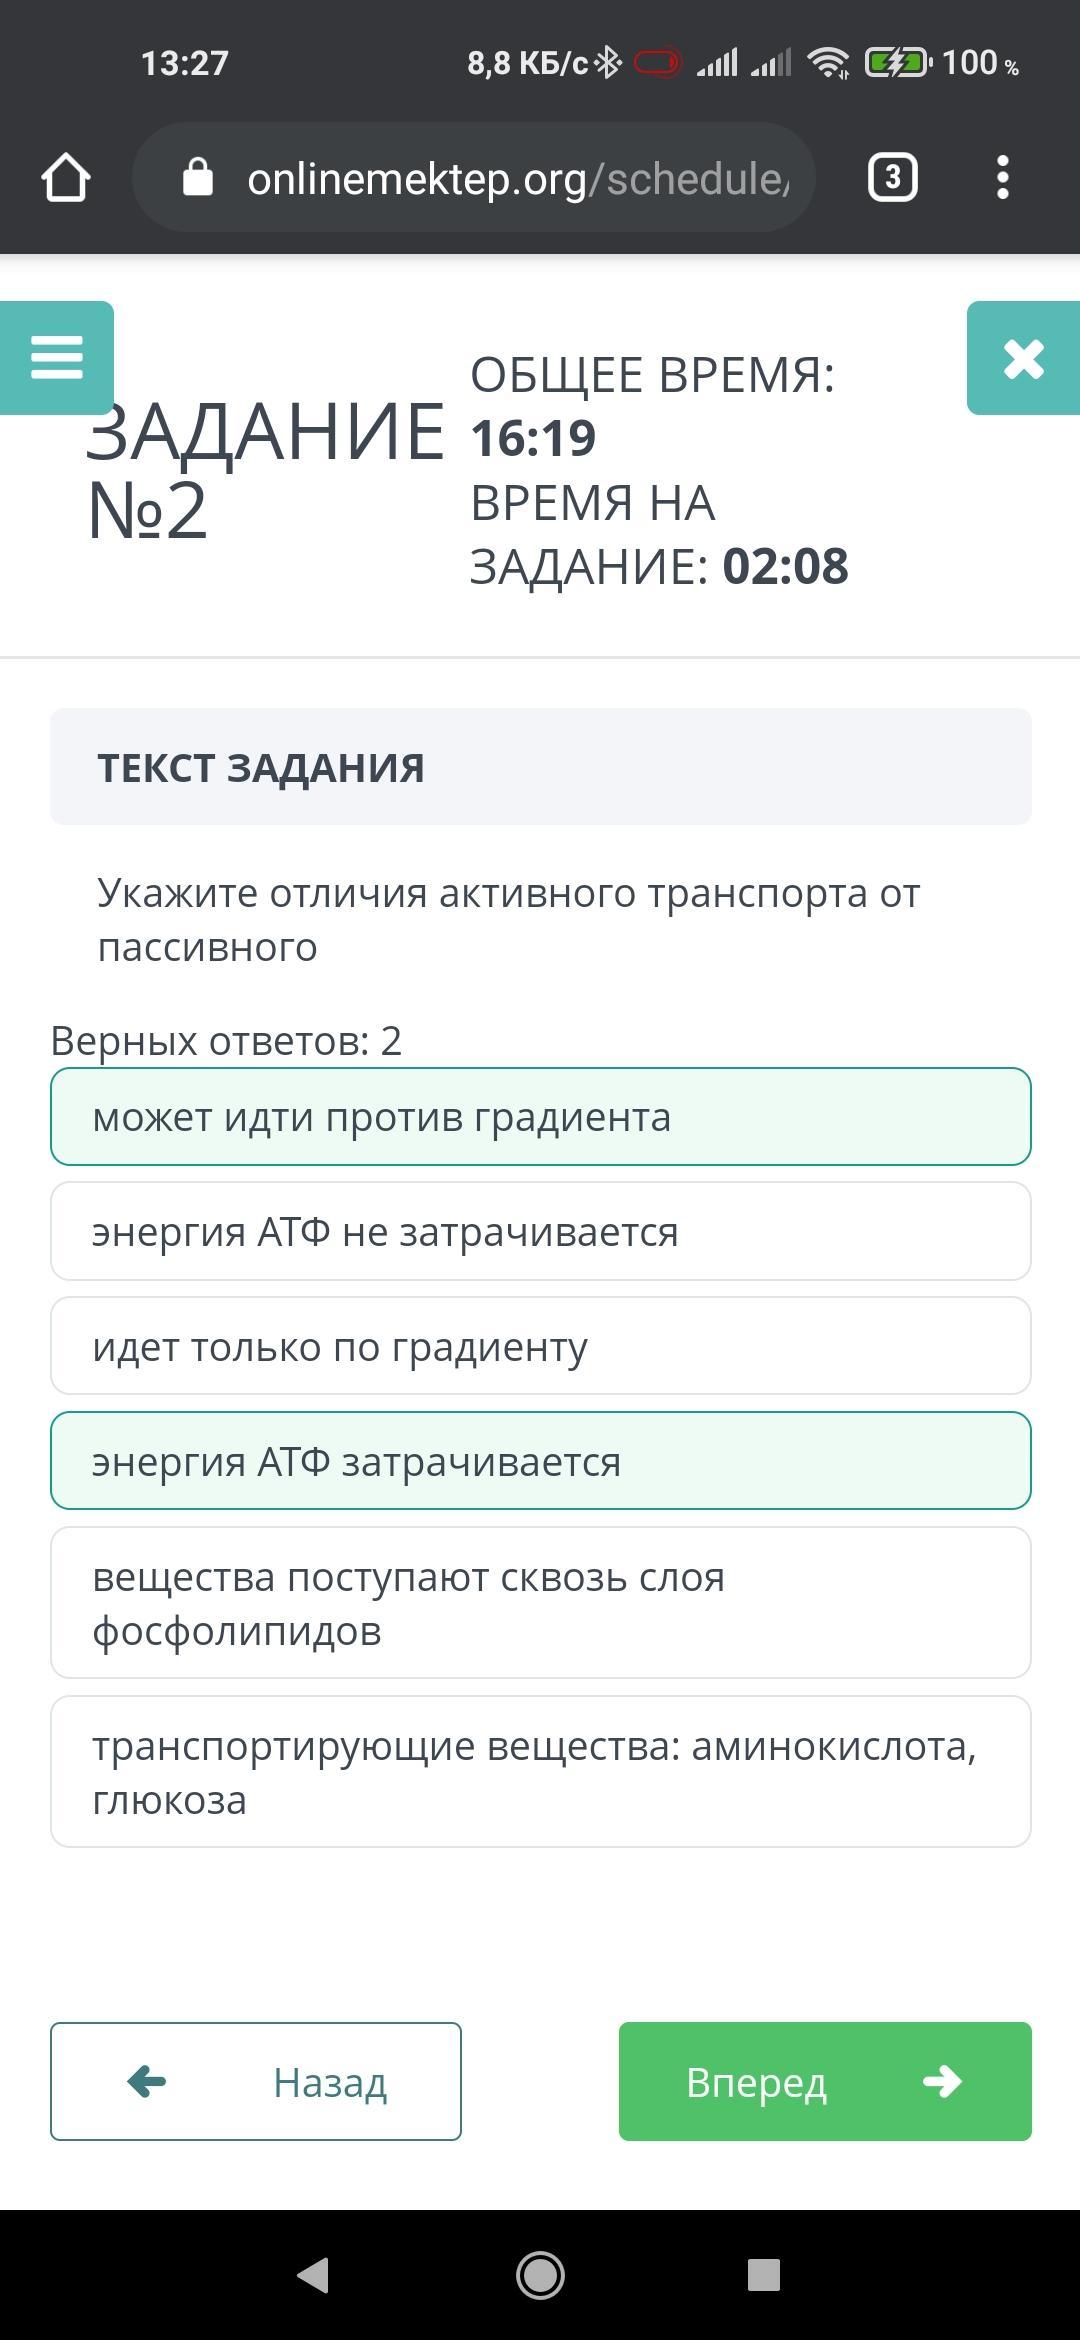Tap the battery indicator in status bar
Screen dimensions: 1080x2340
(x=896, y=63)
